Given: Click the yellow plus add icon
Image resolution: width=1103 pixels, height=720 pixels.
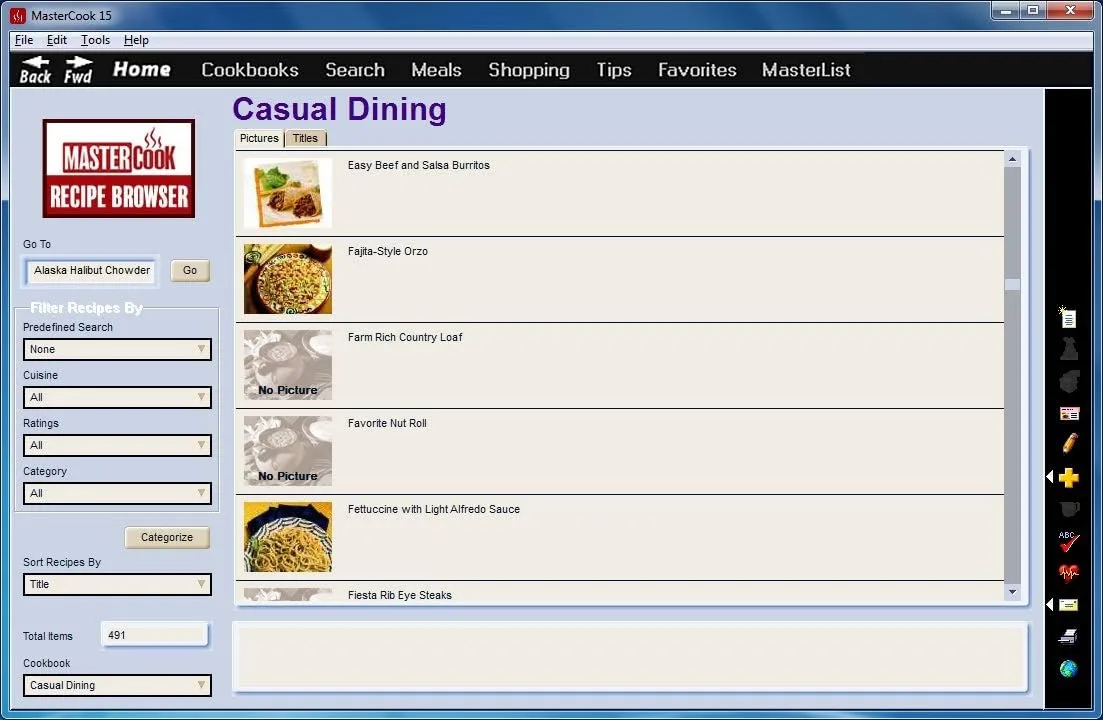Looking at the screenshot, I should click(x=1067, y=477).
